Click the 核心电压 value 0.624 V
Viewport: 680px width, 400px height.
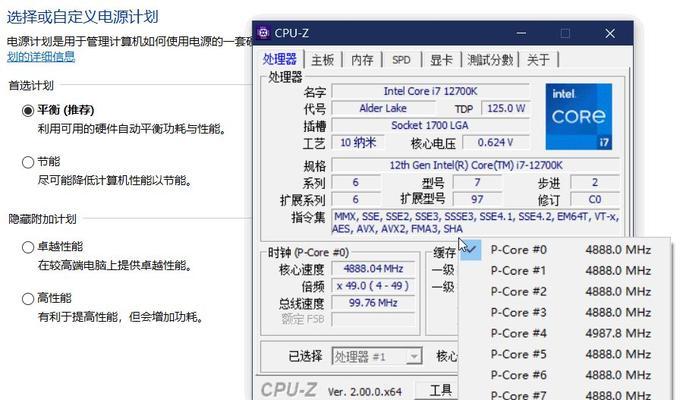point(496,143)
